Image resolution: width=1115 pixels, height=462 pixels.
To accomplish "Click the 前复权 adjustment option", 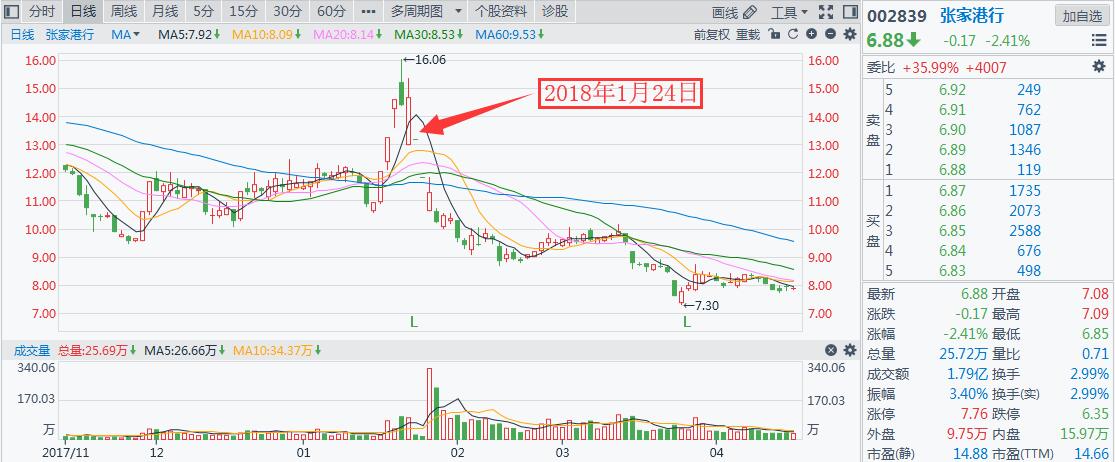I will click(x=712, y=34).
